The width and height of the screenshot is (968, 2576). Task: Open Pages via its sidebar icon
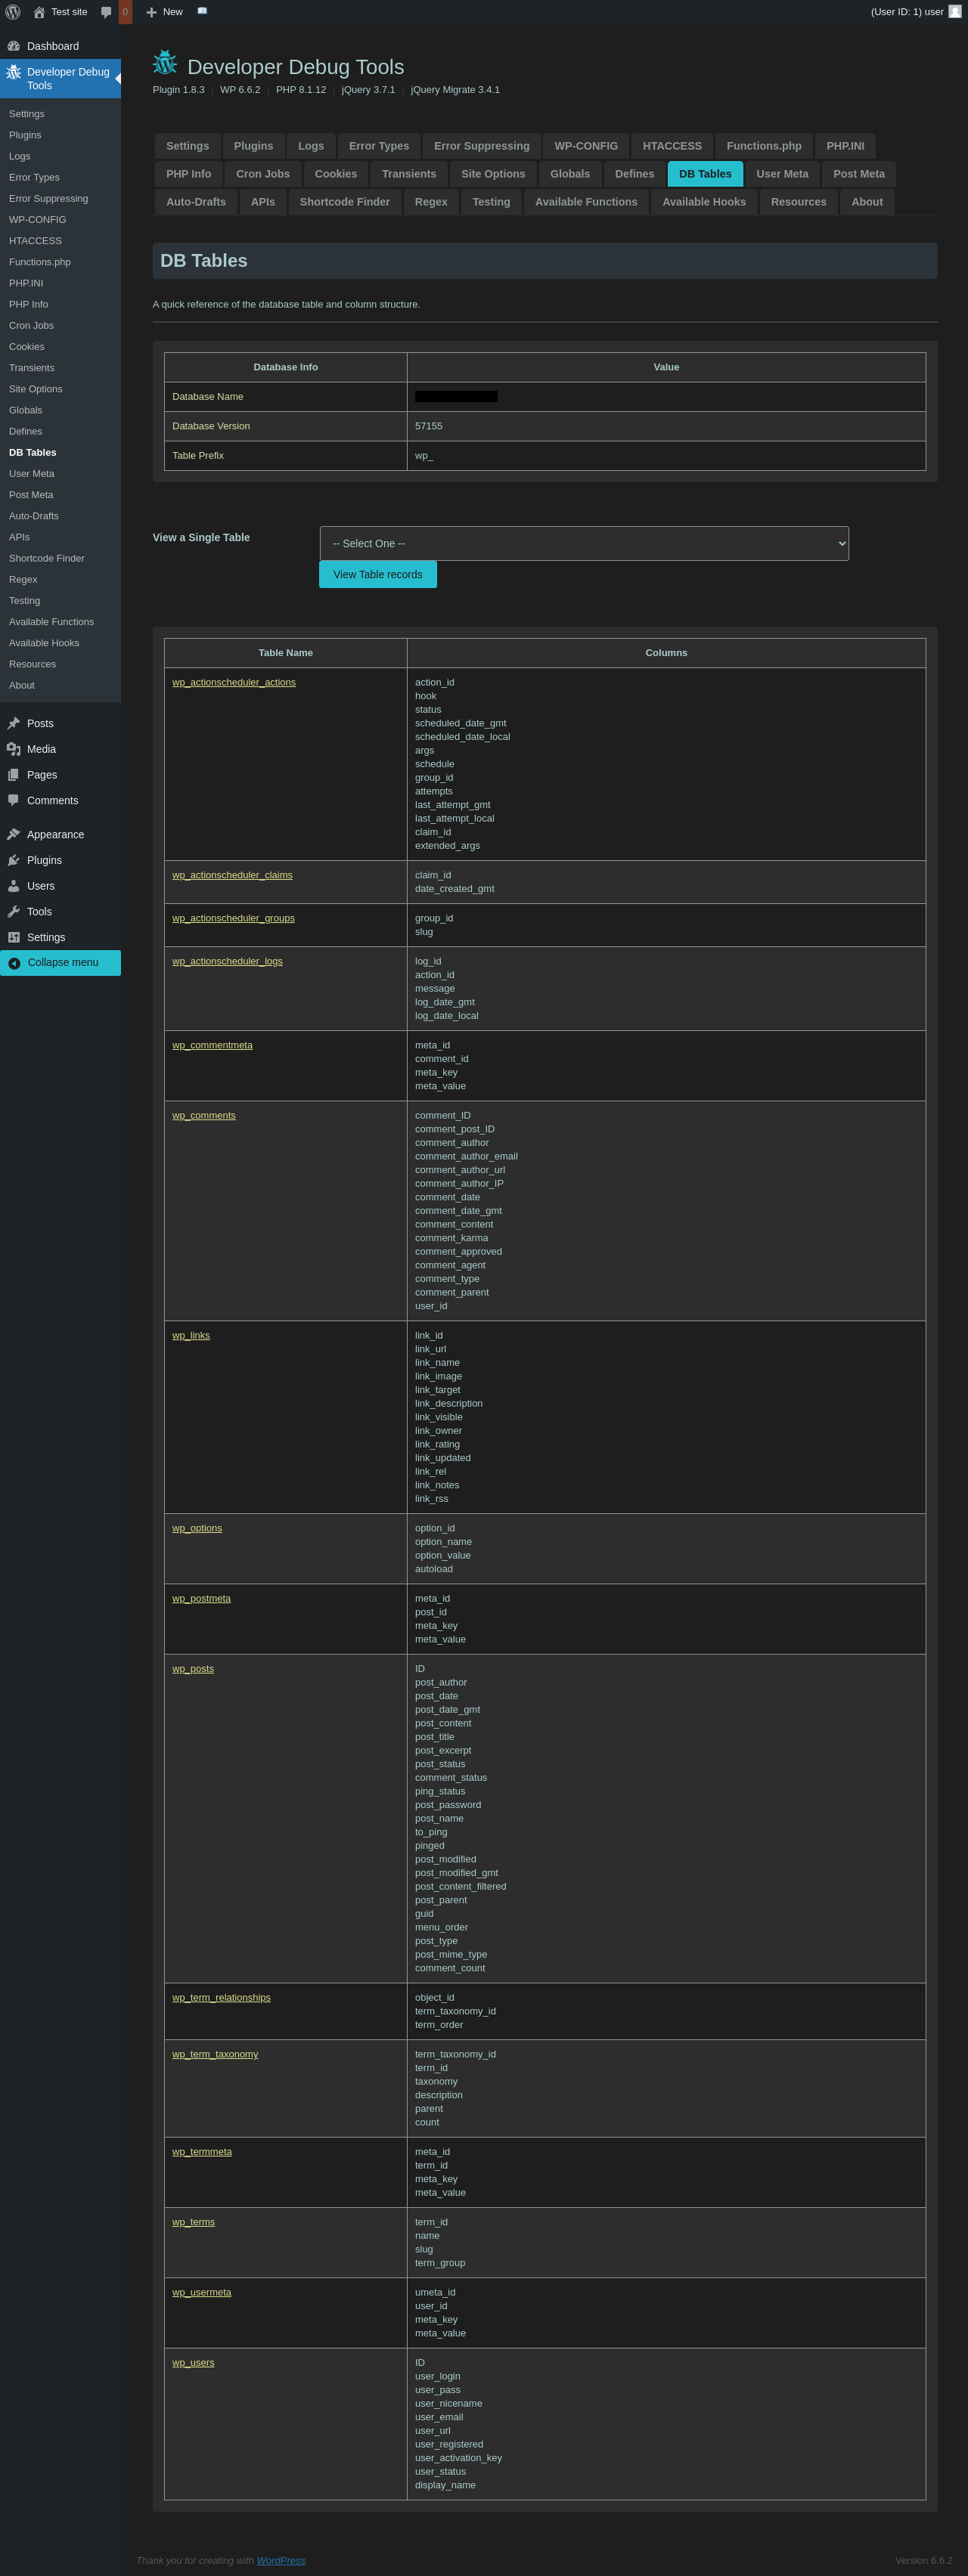pos(13,775)
